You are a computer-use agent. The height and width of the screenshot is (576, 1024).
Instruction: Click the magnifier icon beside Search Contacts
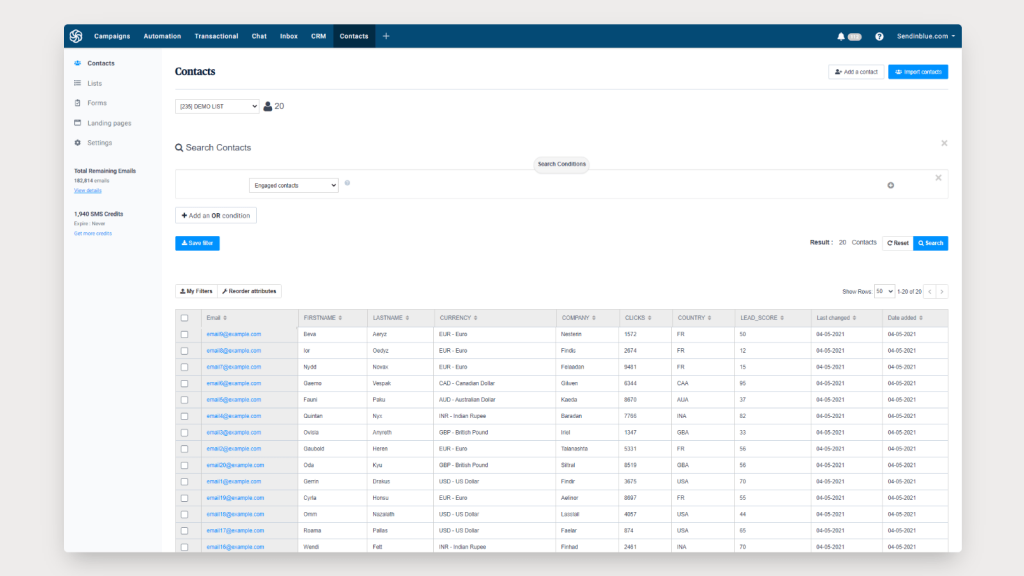coord(179,148)
